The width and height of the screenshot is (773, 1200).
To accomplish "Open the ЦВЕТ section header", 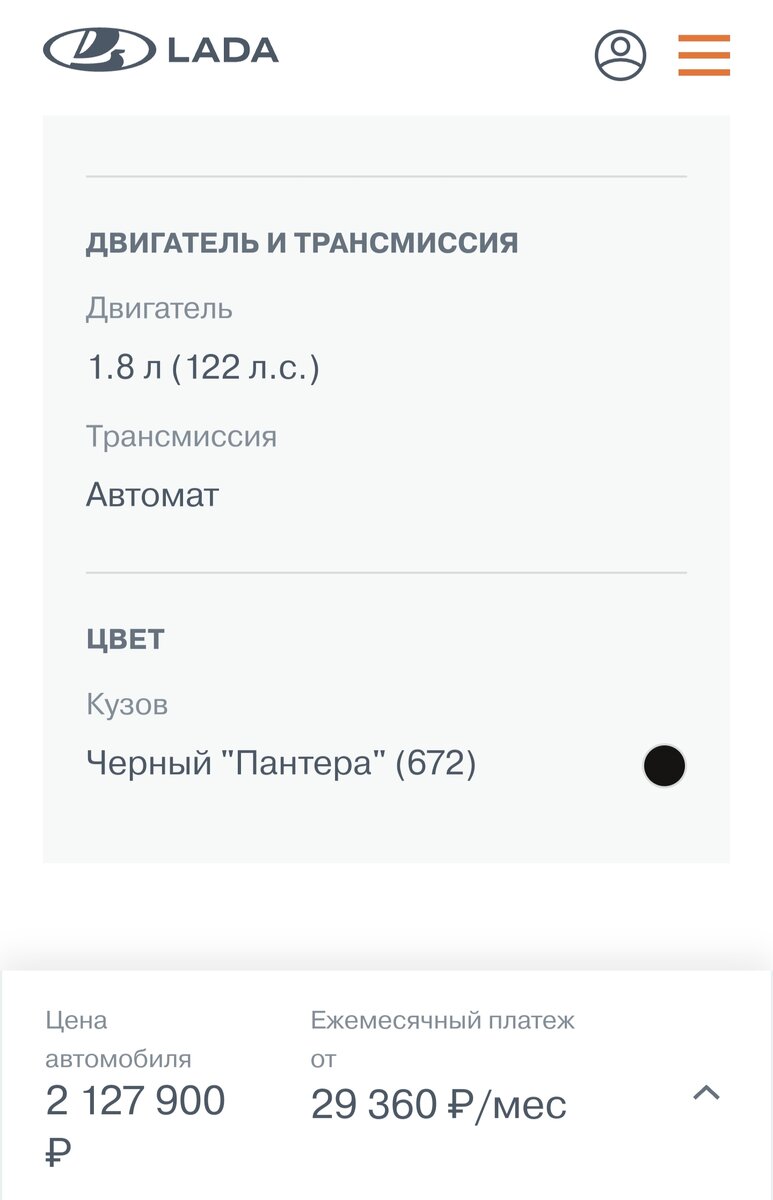I will coord(125,639).
